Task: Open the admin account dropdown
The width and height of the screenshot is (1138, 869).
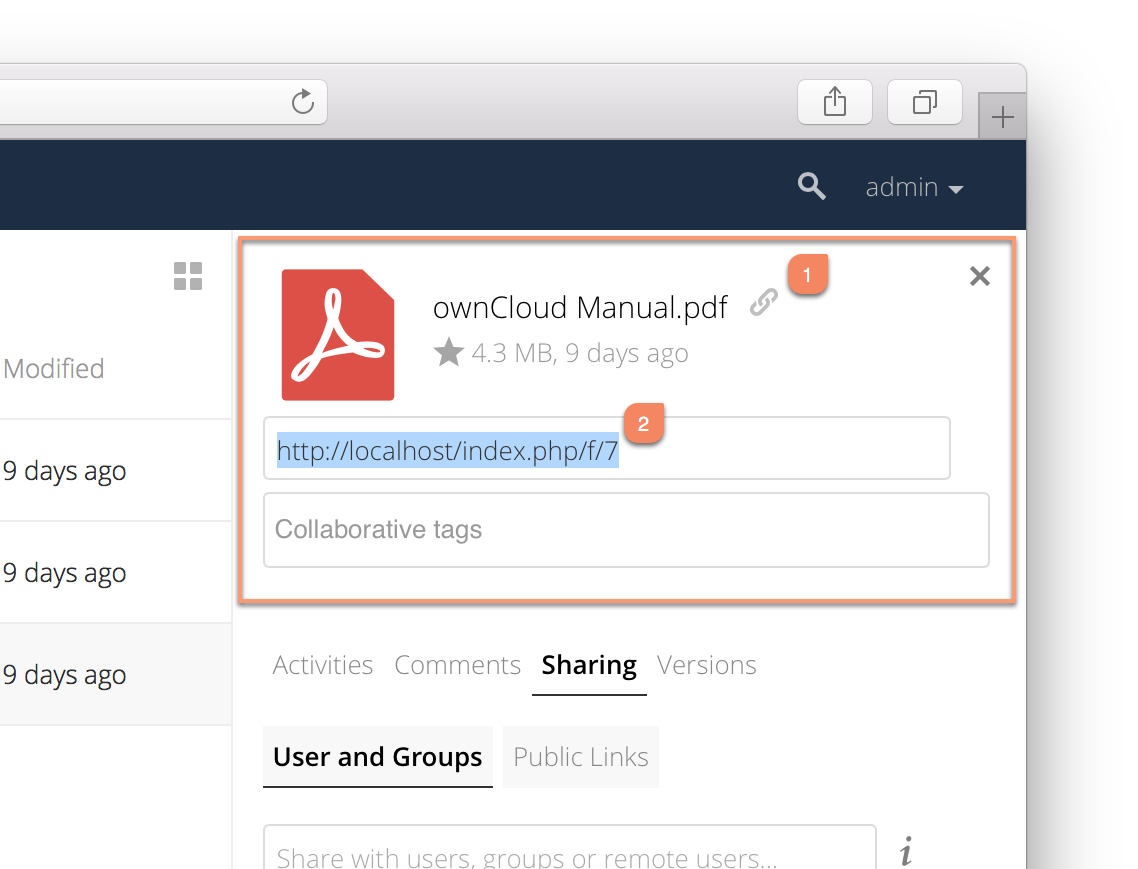Action: click(x=913, y=187)
